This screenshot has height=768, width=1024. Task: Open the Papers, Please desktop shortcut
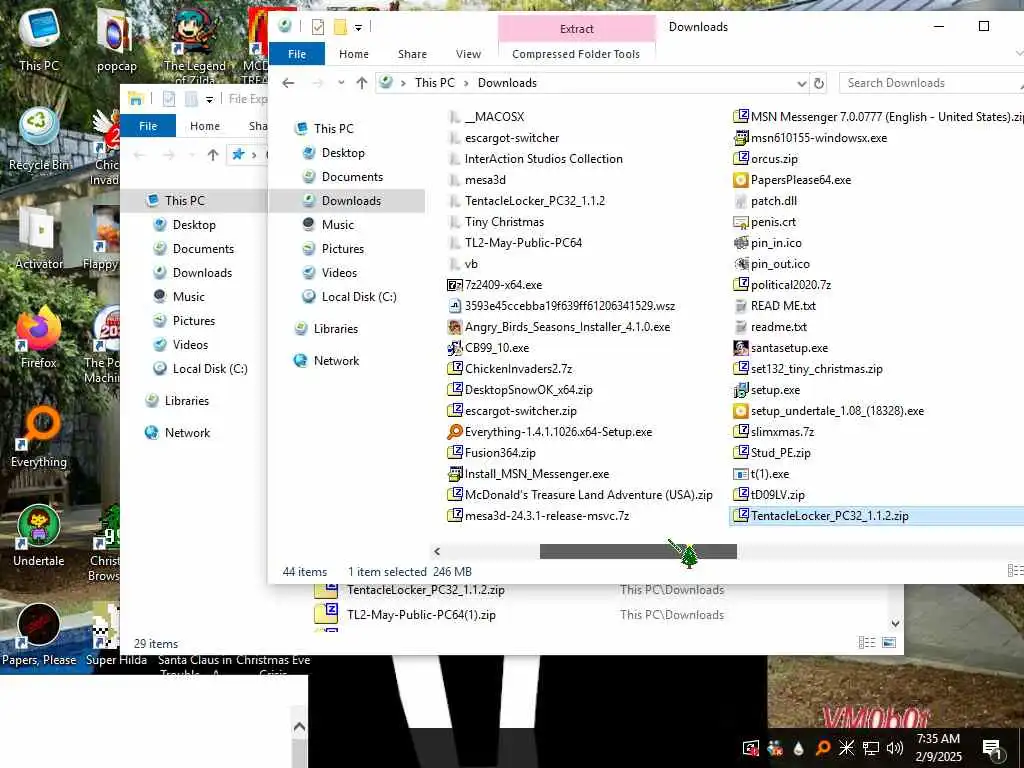tap(39, 635)
